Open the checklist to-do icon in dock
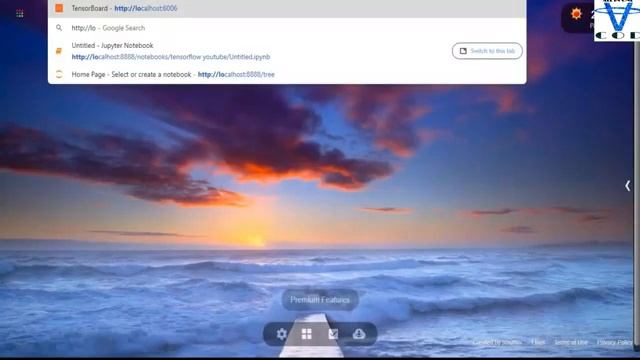 tap(333, 334)
